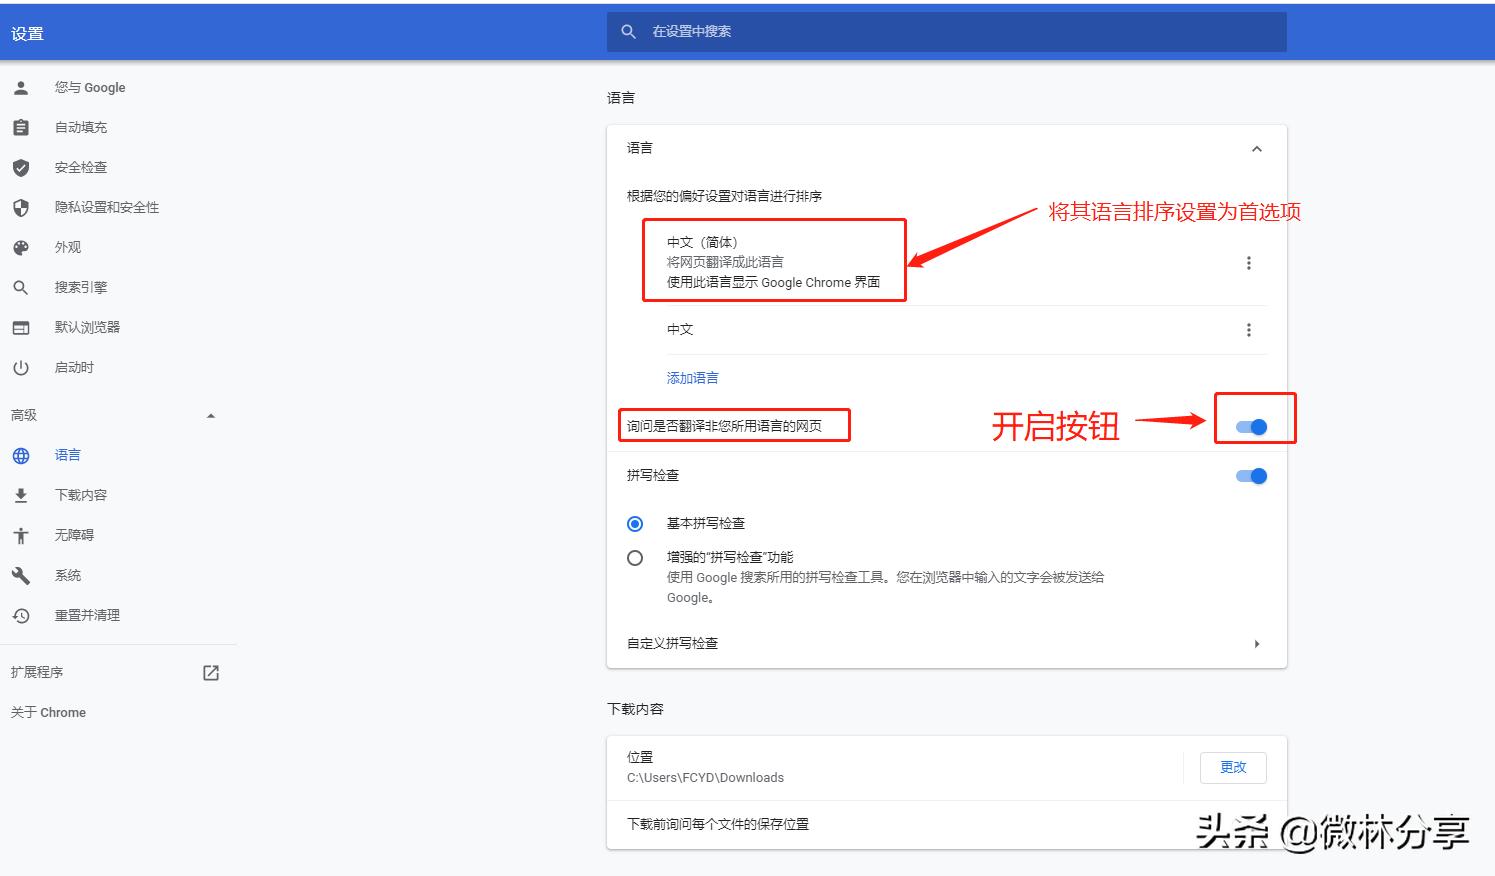
Task: Collapse the 语言 card with the chevron
Action: coord(1257,147)
